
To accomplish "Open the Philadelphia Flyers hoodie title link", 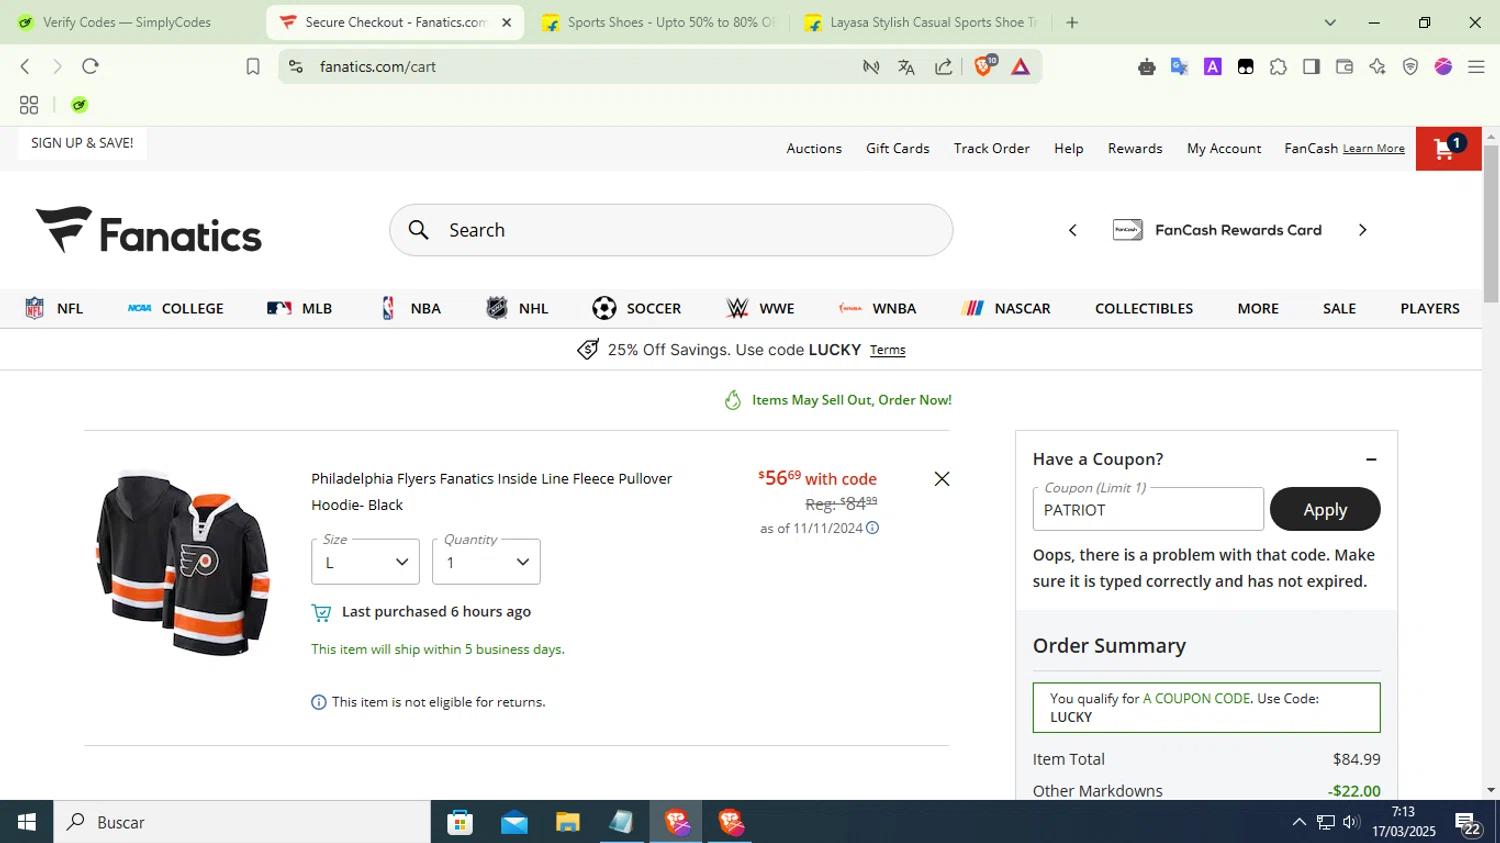I will point(491,492).
